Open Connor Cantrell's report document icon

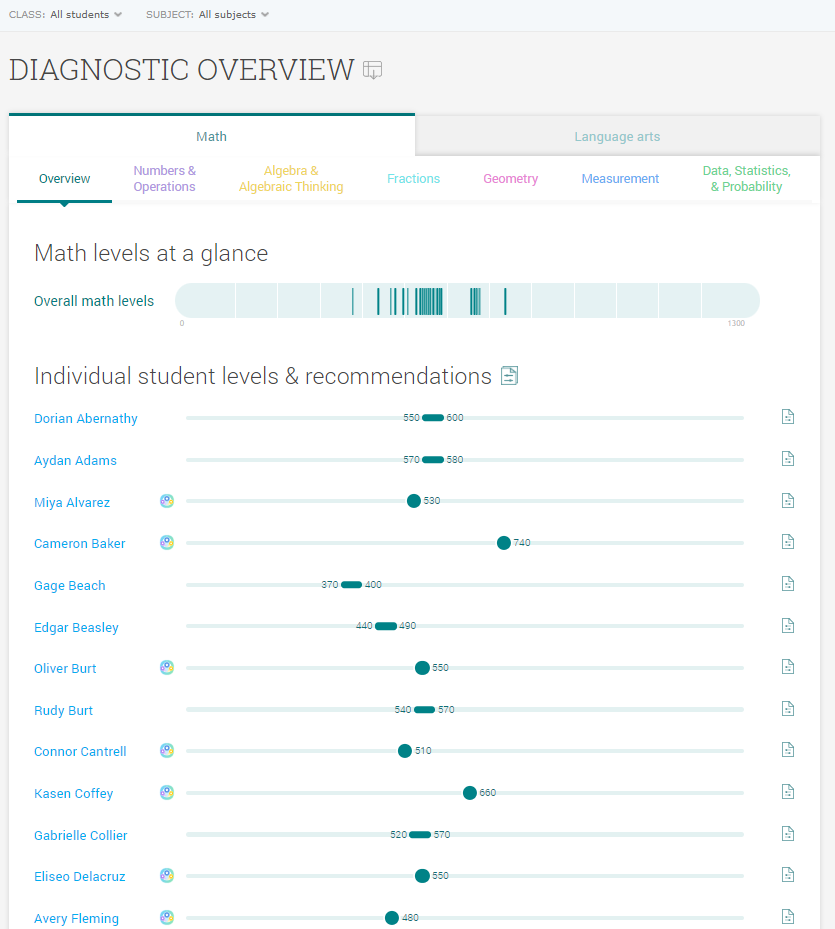point(788,750)
